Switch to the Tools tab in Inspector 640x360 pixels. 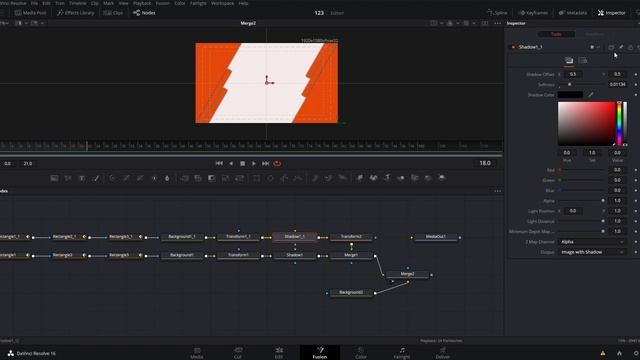coord(556,34)
